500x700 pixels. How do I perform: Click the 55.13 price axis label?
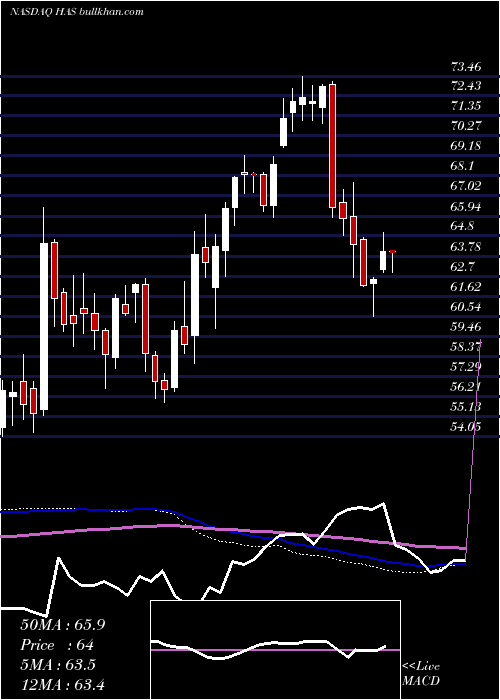pyautogui.click(x=466, y=407)
